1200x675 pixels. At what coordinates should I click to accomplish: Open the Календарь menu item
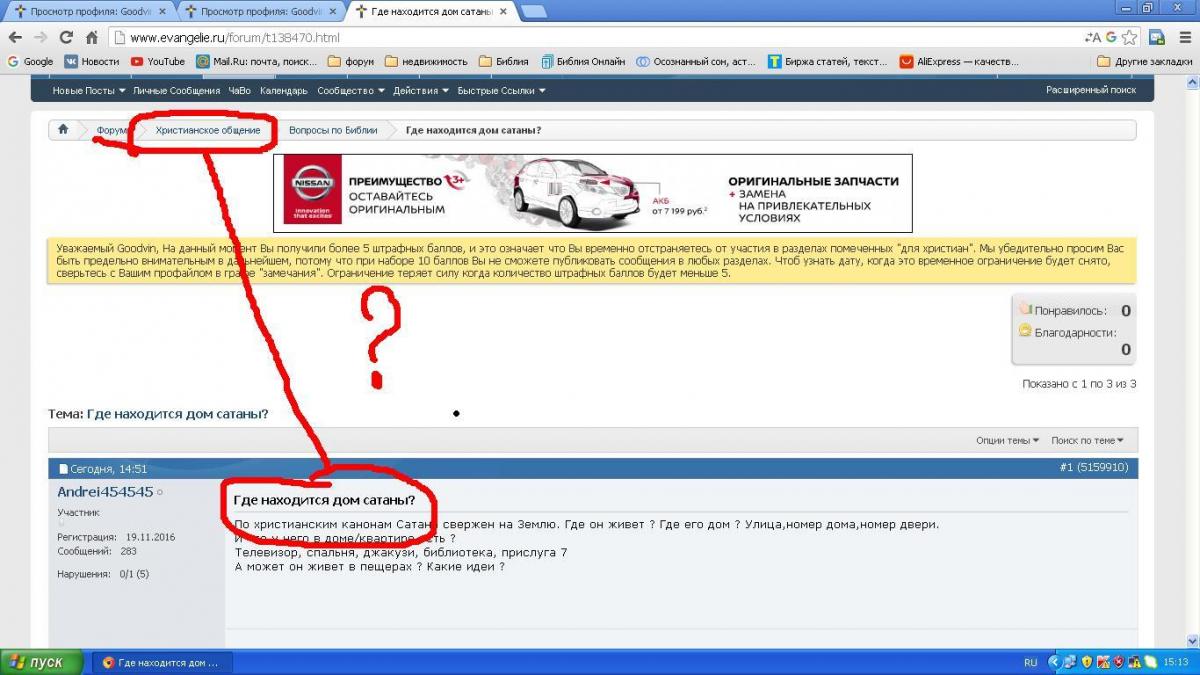284,90
